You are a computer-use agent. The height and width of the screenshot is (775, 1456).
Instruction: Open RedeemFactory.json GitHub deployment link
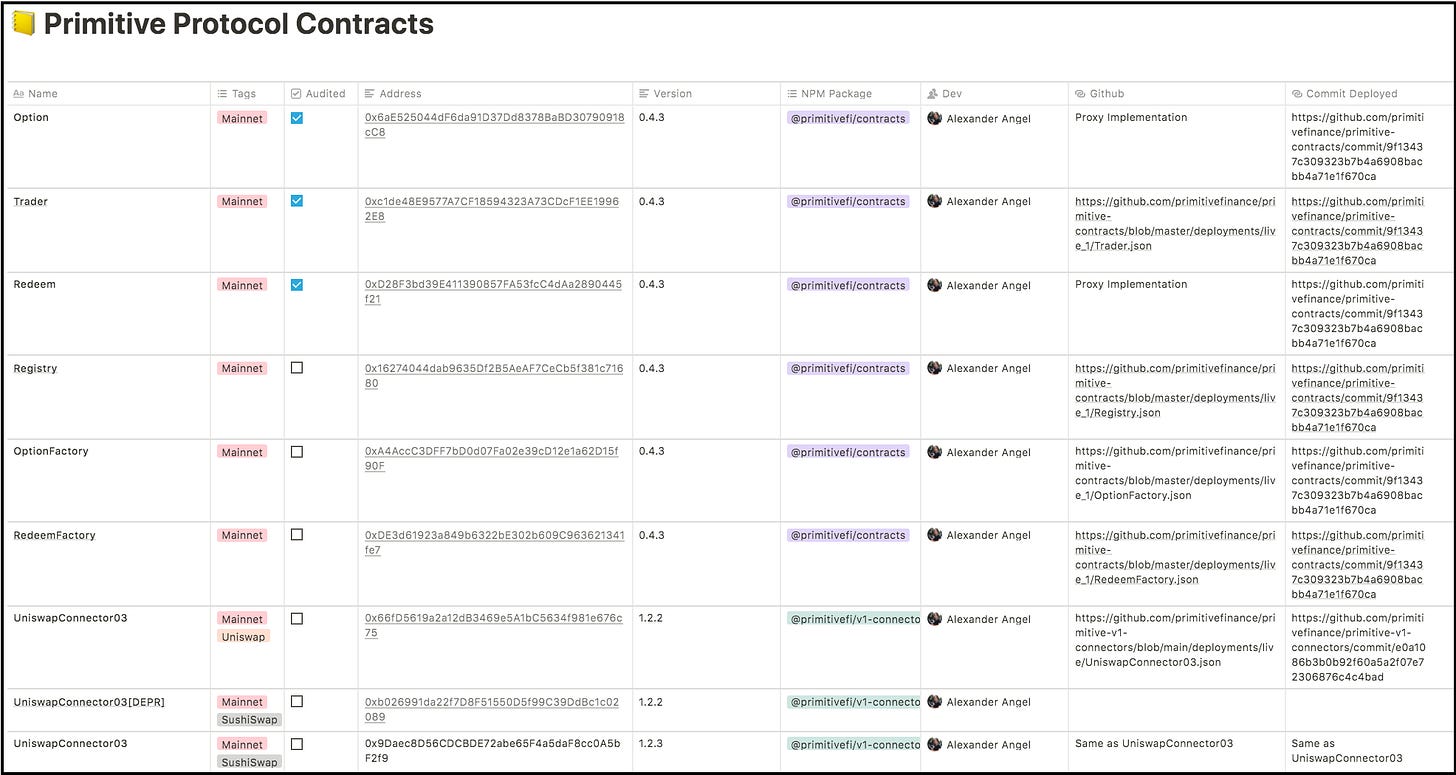pyautogui.click(x=1176, y=557)
